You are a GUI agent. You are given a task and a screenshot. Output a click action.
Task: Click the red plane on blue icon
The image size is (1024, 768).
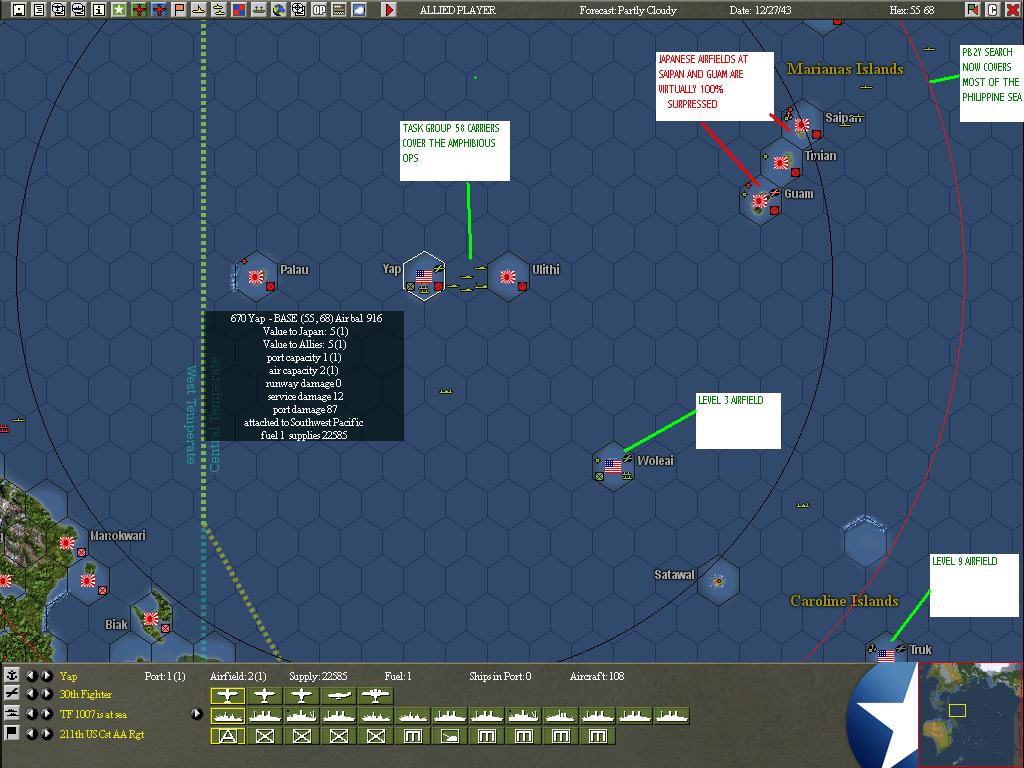[159, 10]
